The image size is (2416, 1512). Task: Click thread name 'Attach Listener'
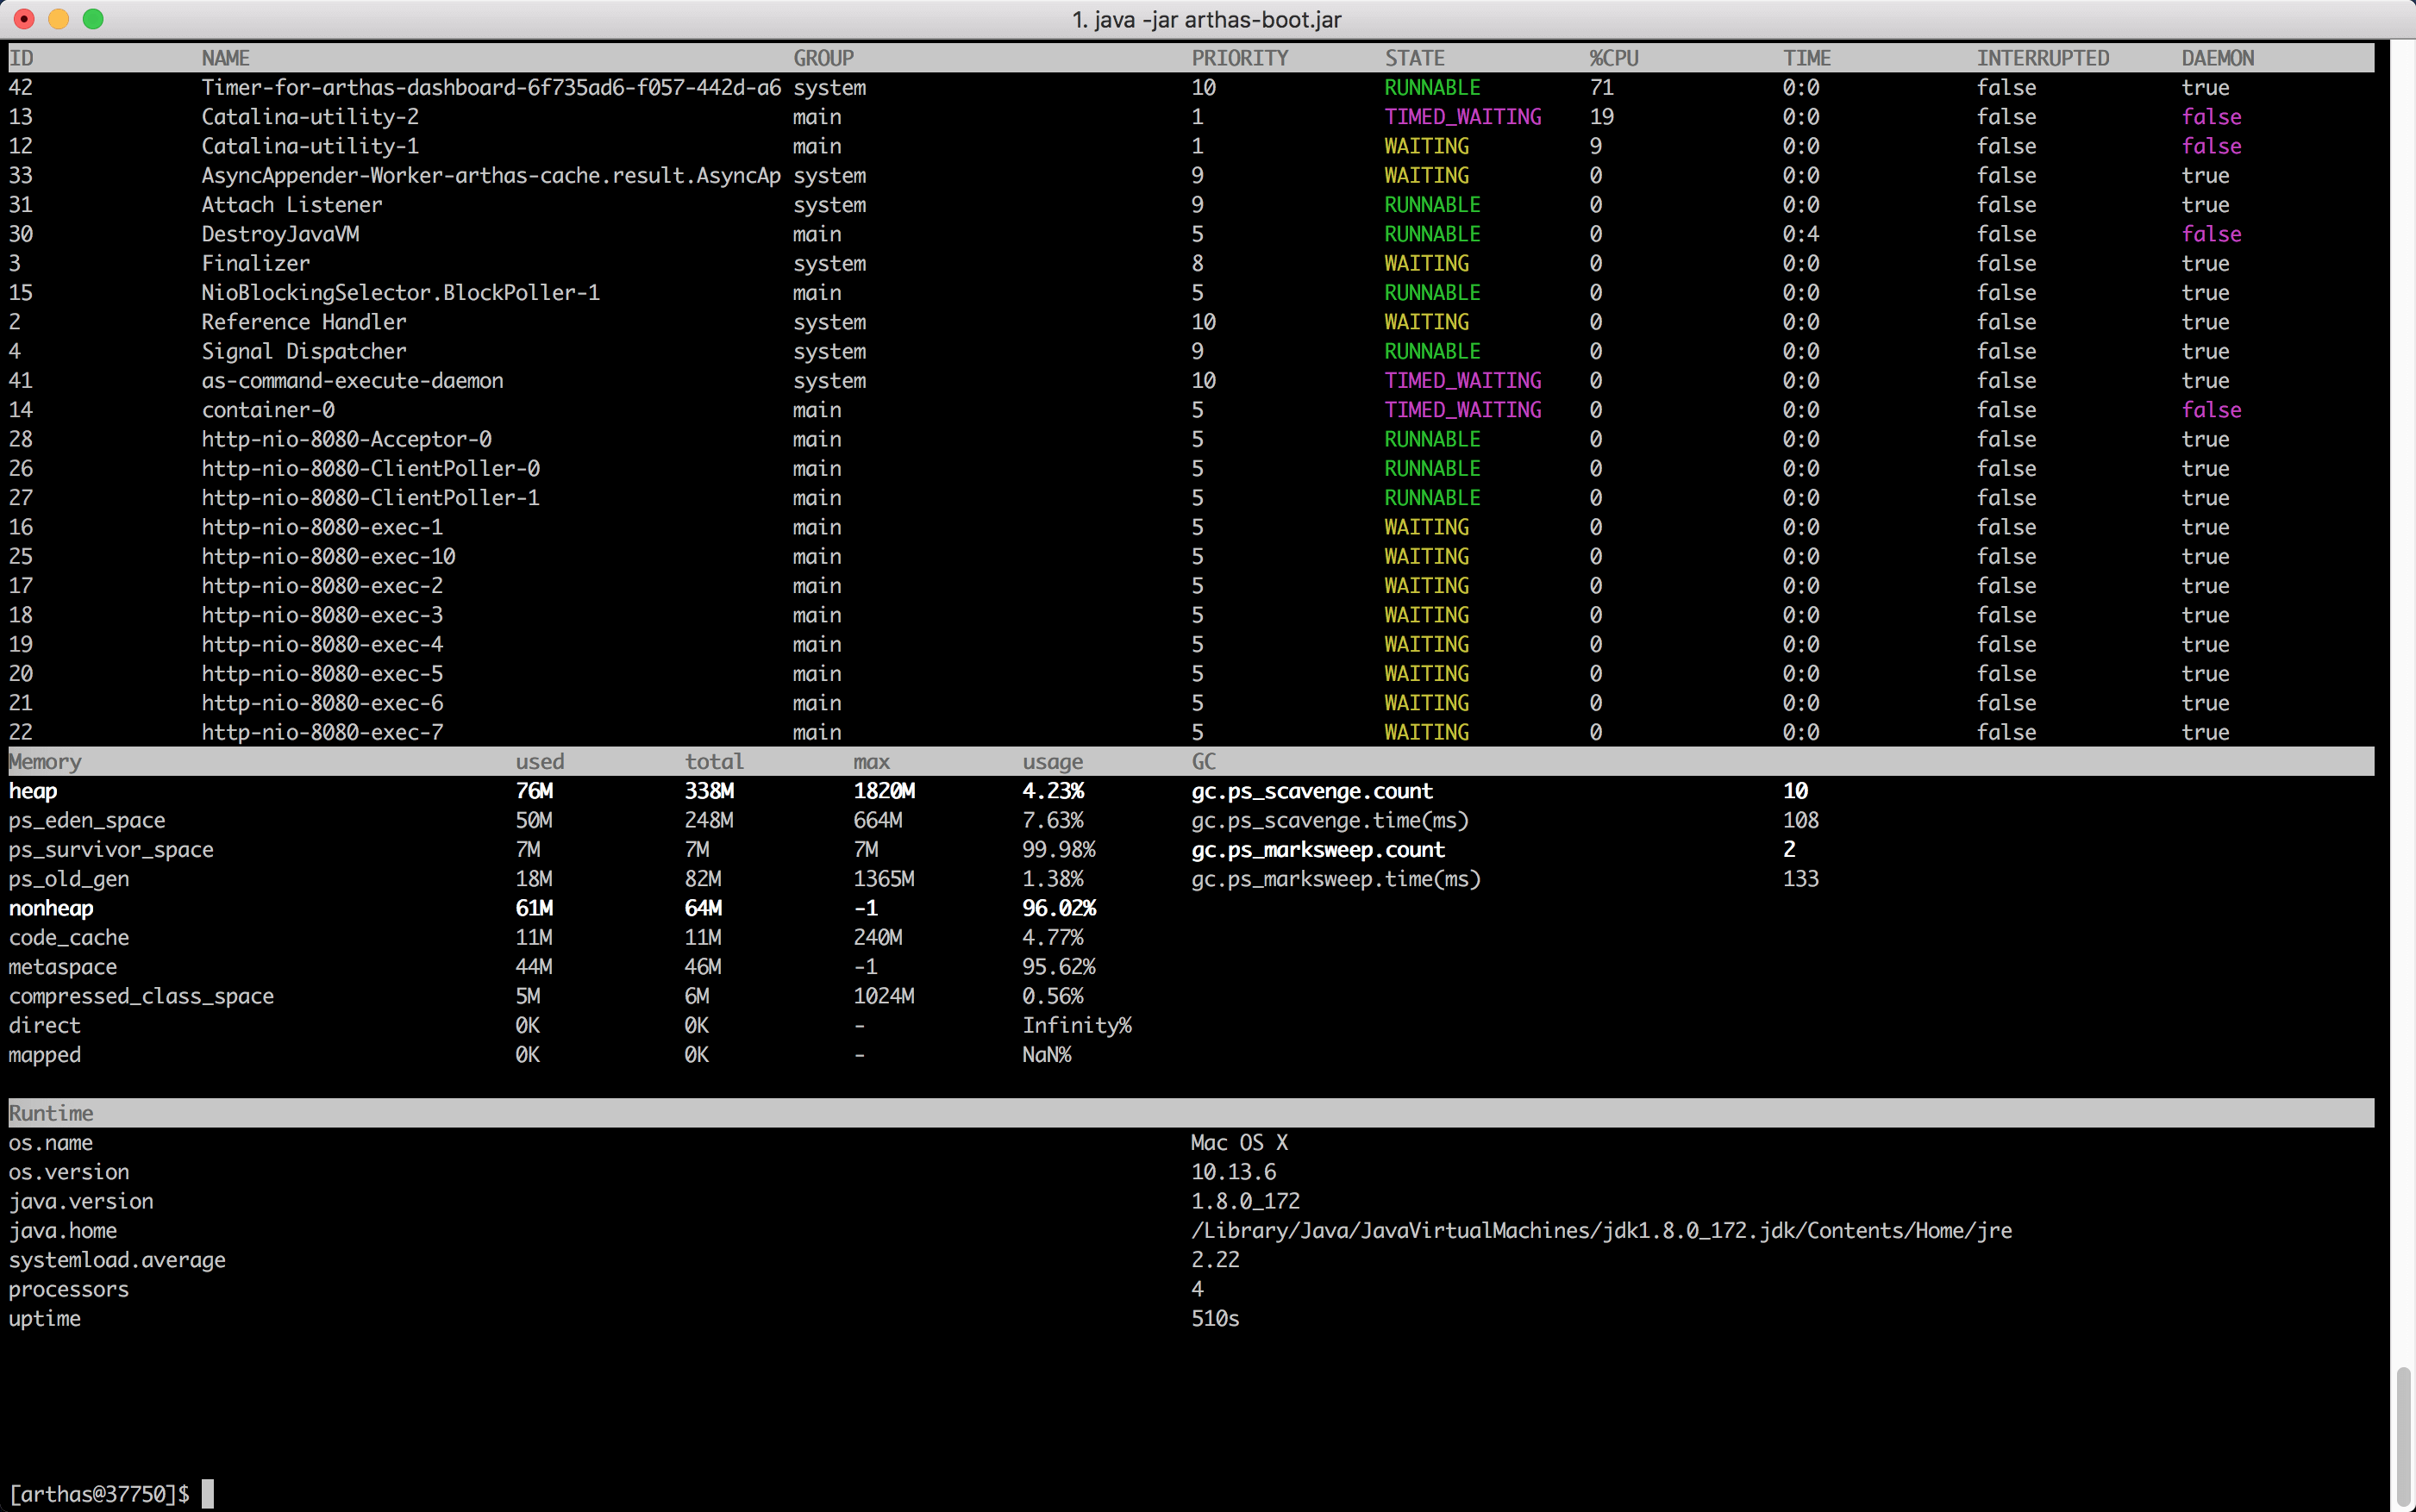[291, 205]
